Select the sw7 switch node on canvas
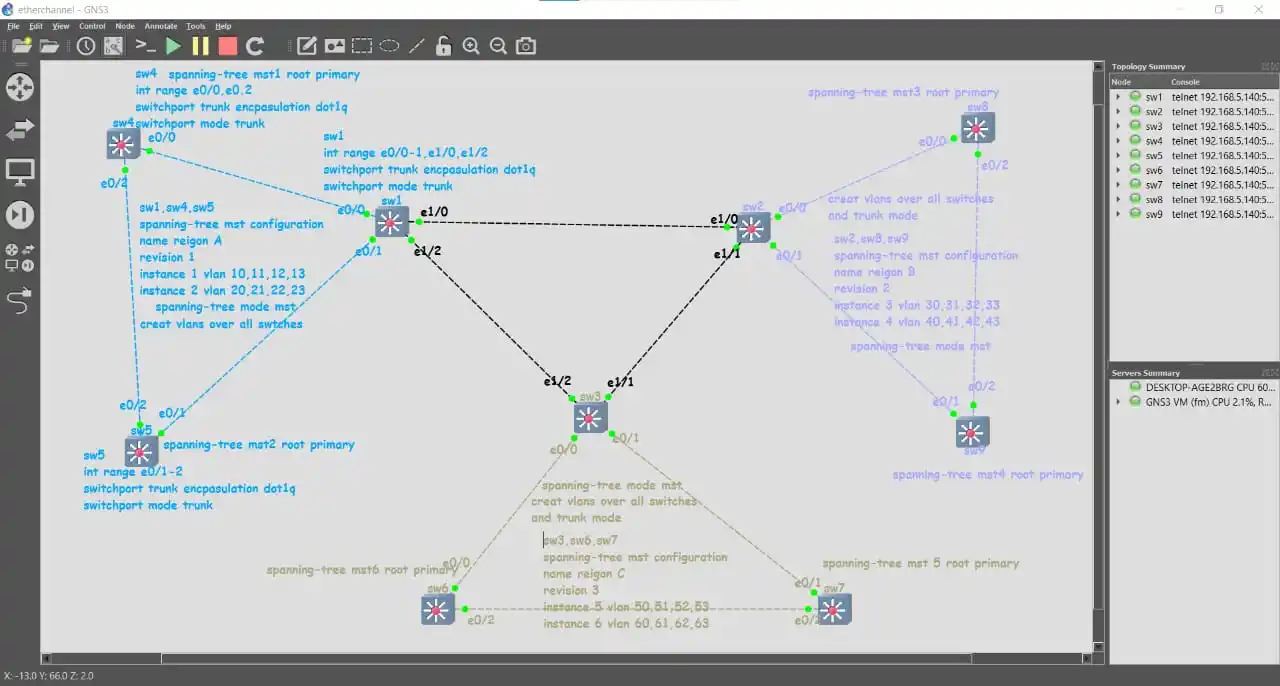 [x=835, y=609]
